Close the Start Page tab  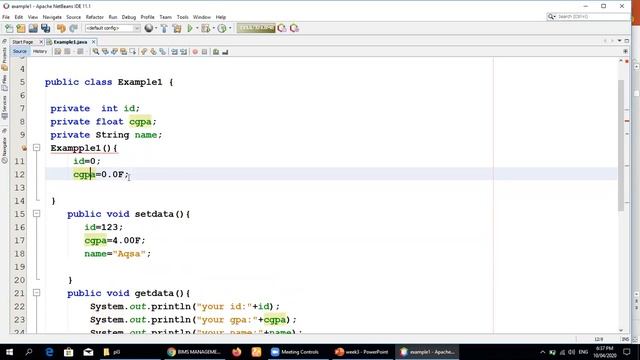[x=41, y=42]
